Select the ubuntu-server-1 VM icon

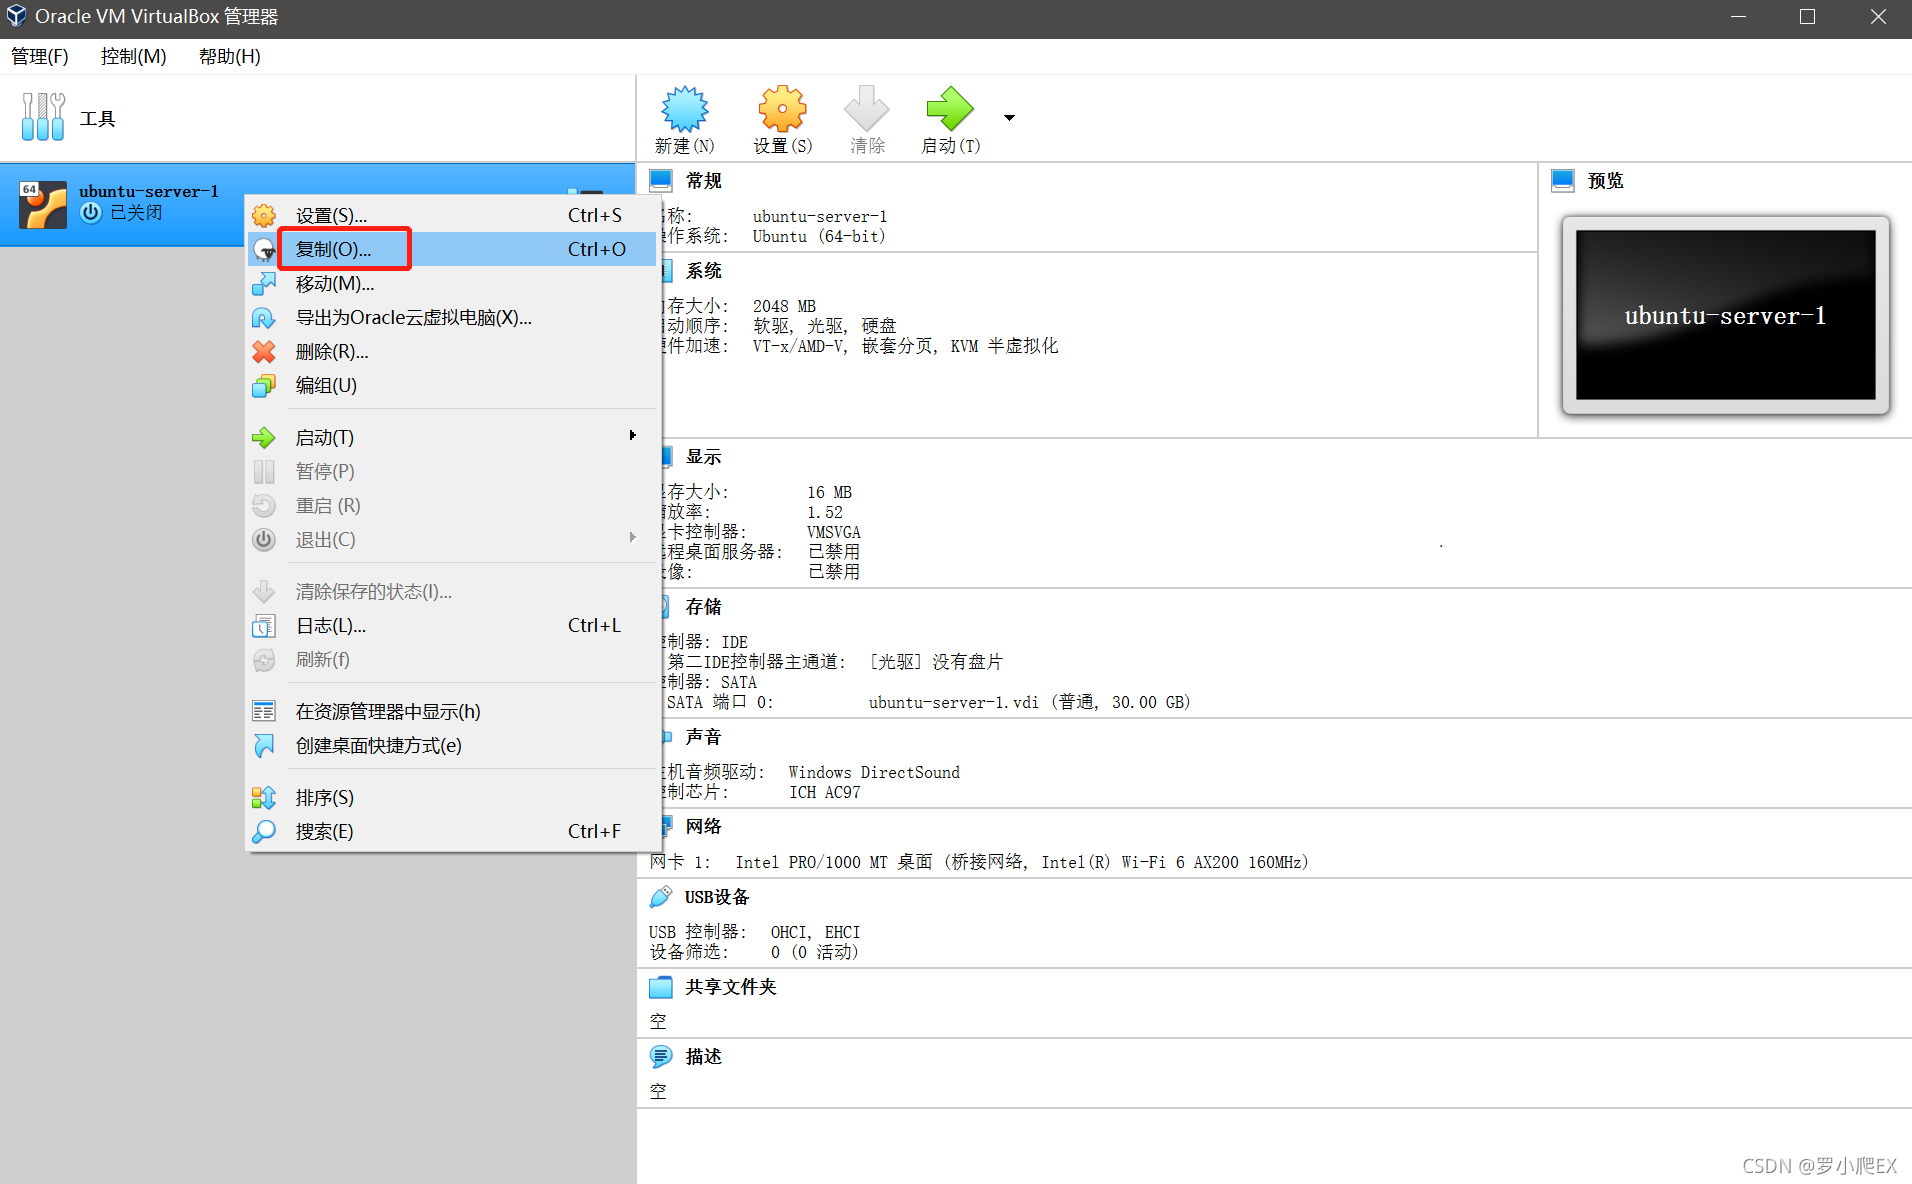tap(43, 204)
